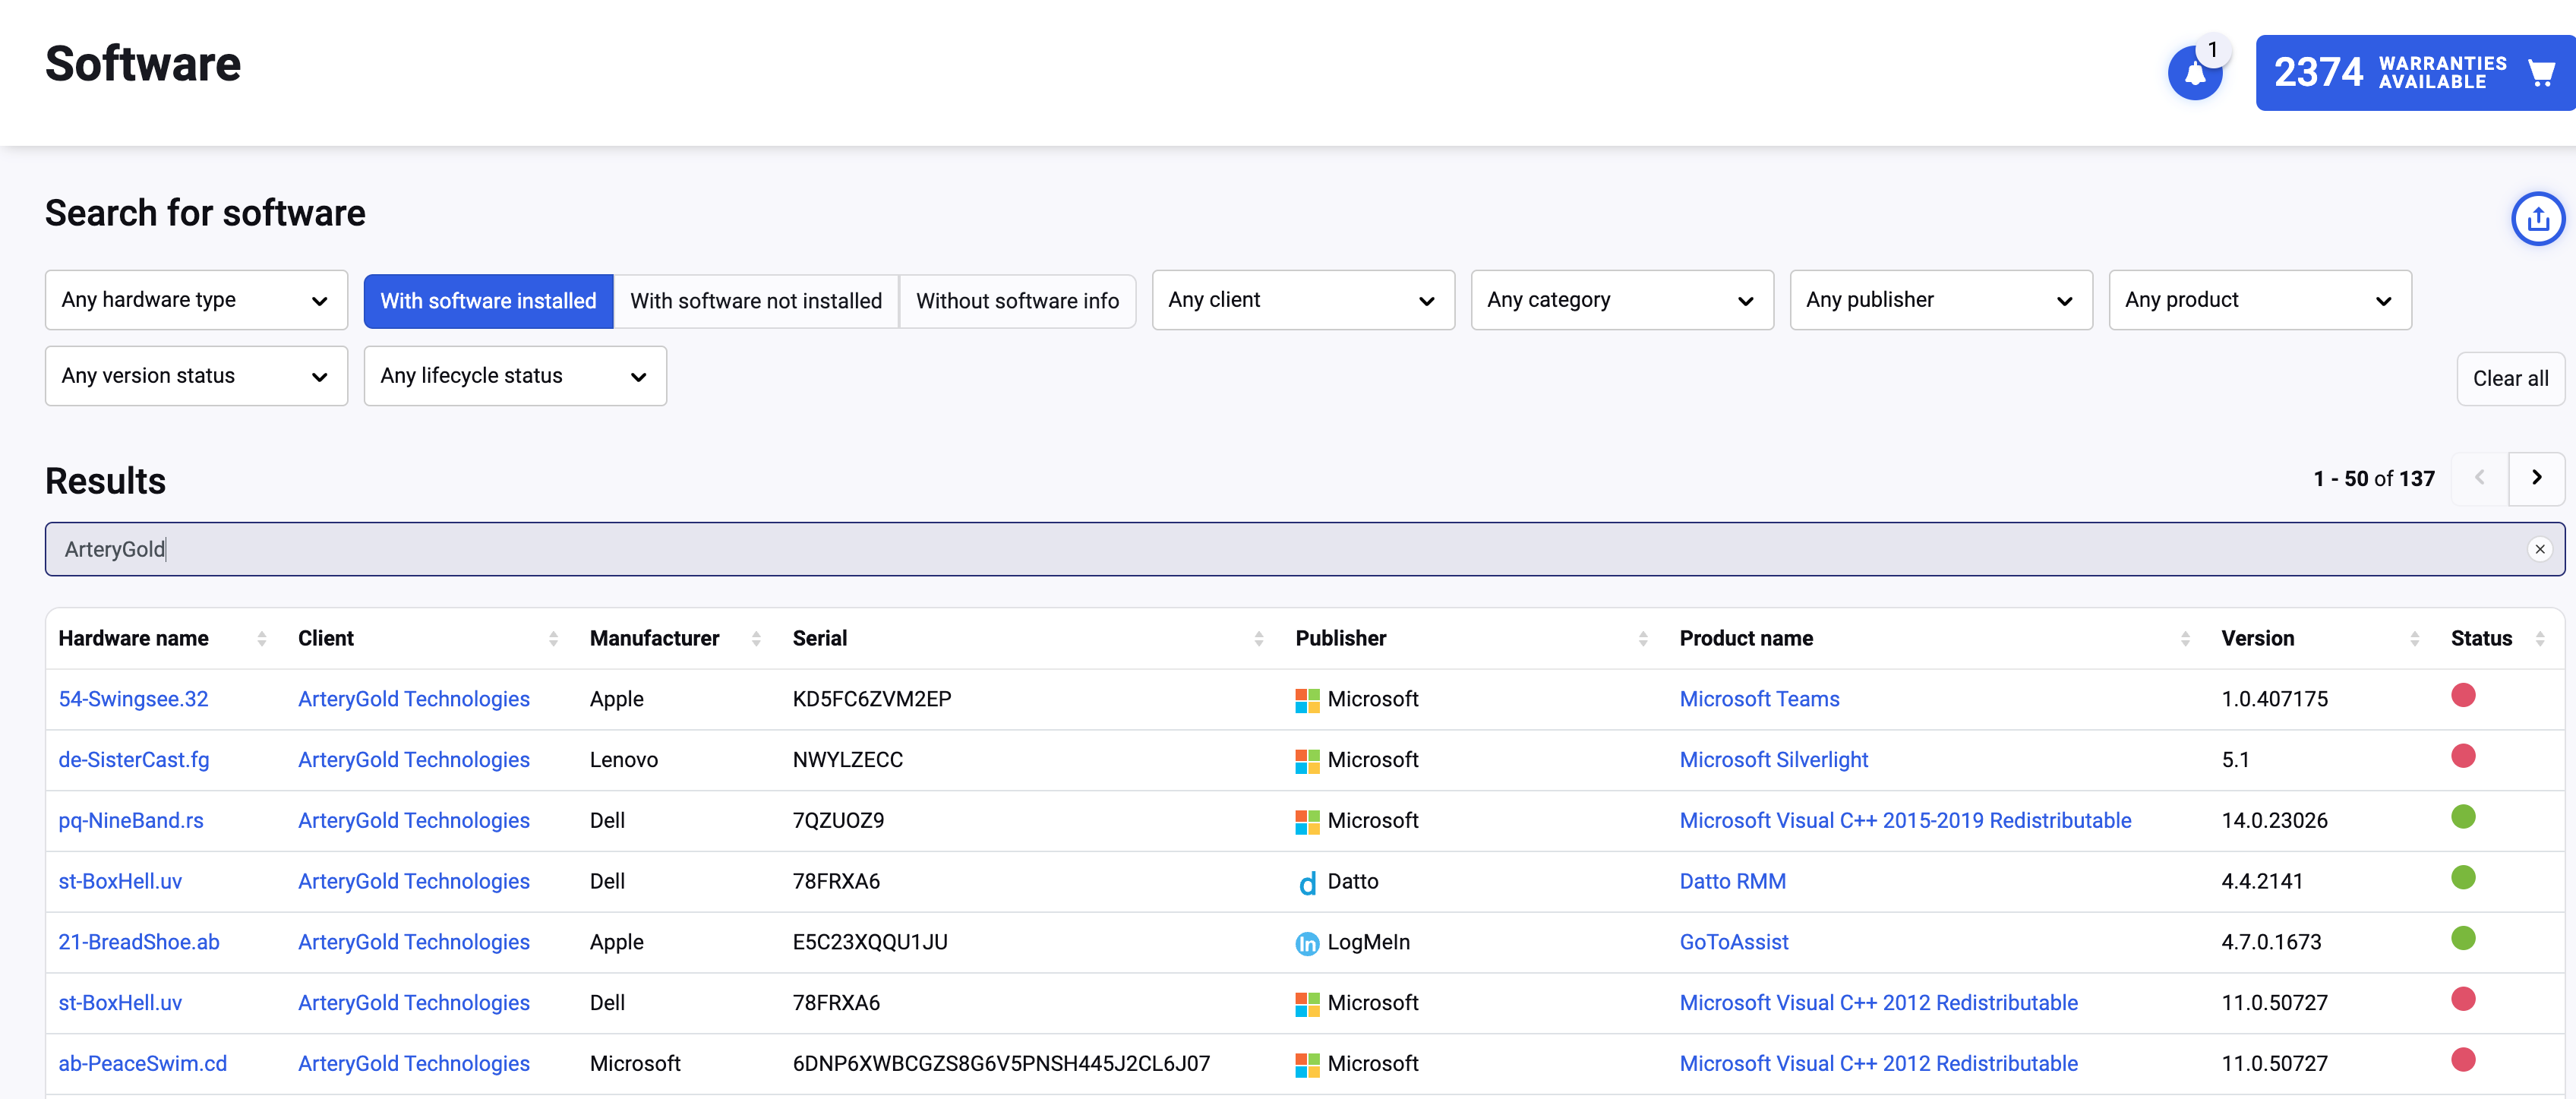The image size is (2576, 1099).
Task: Select With software not installed filter
Action: tap(756, 301)
